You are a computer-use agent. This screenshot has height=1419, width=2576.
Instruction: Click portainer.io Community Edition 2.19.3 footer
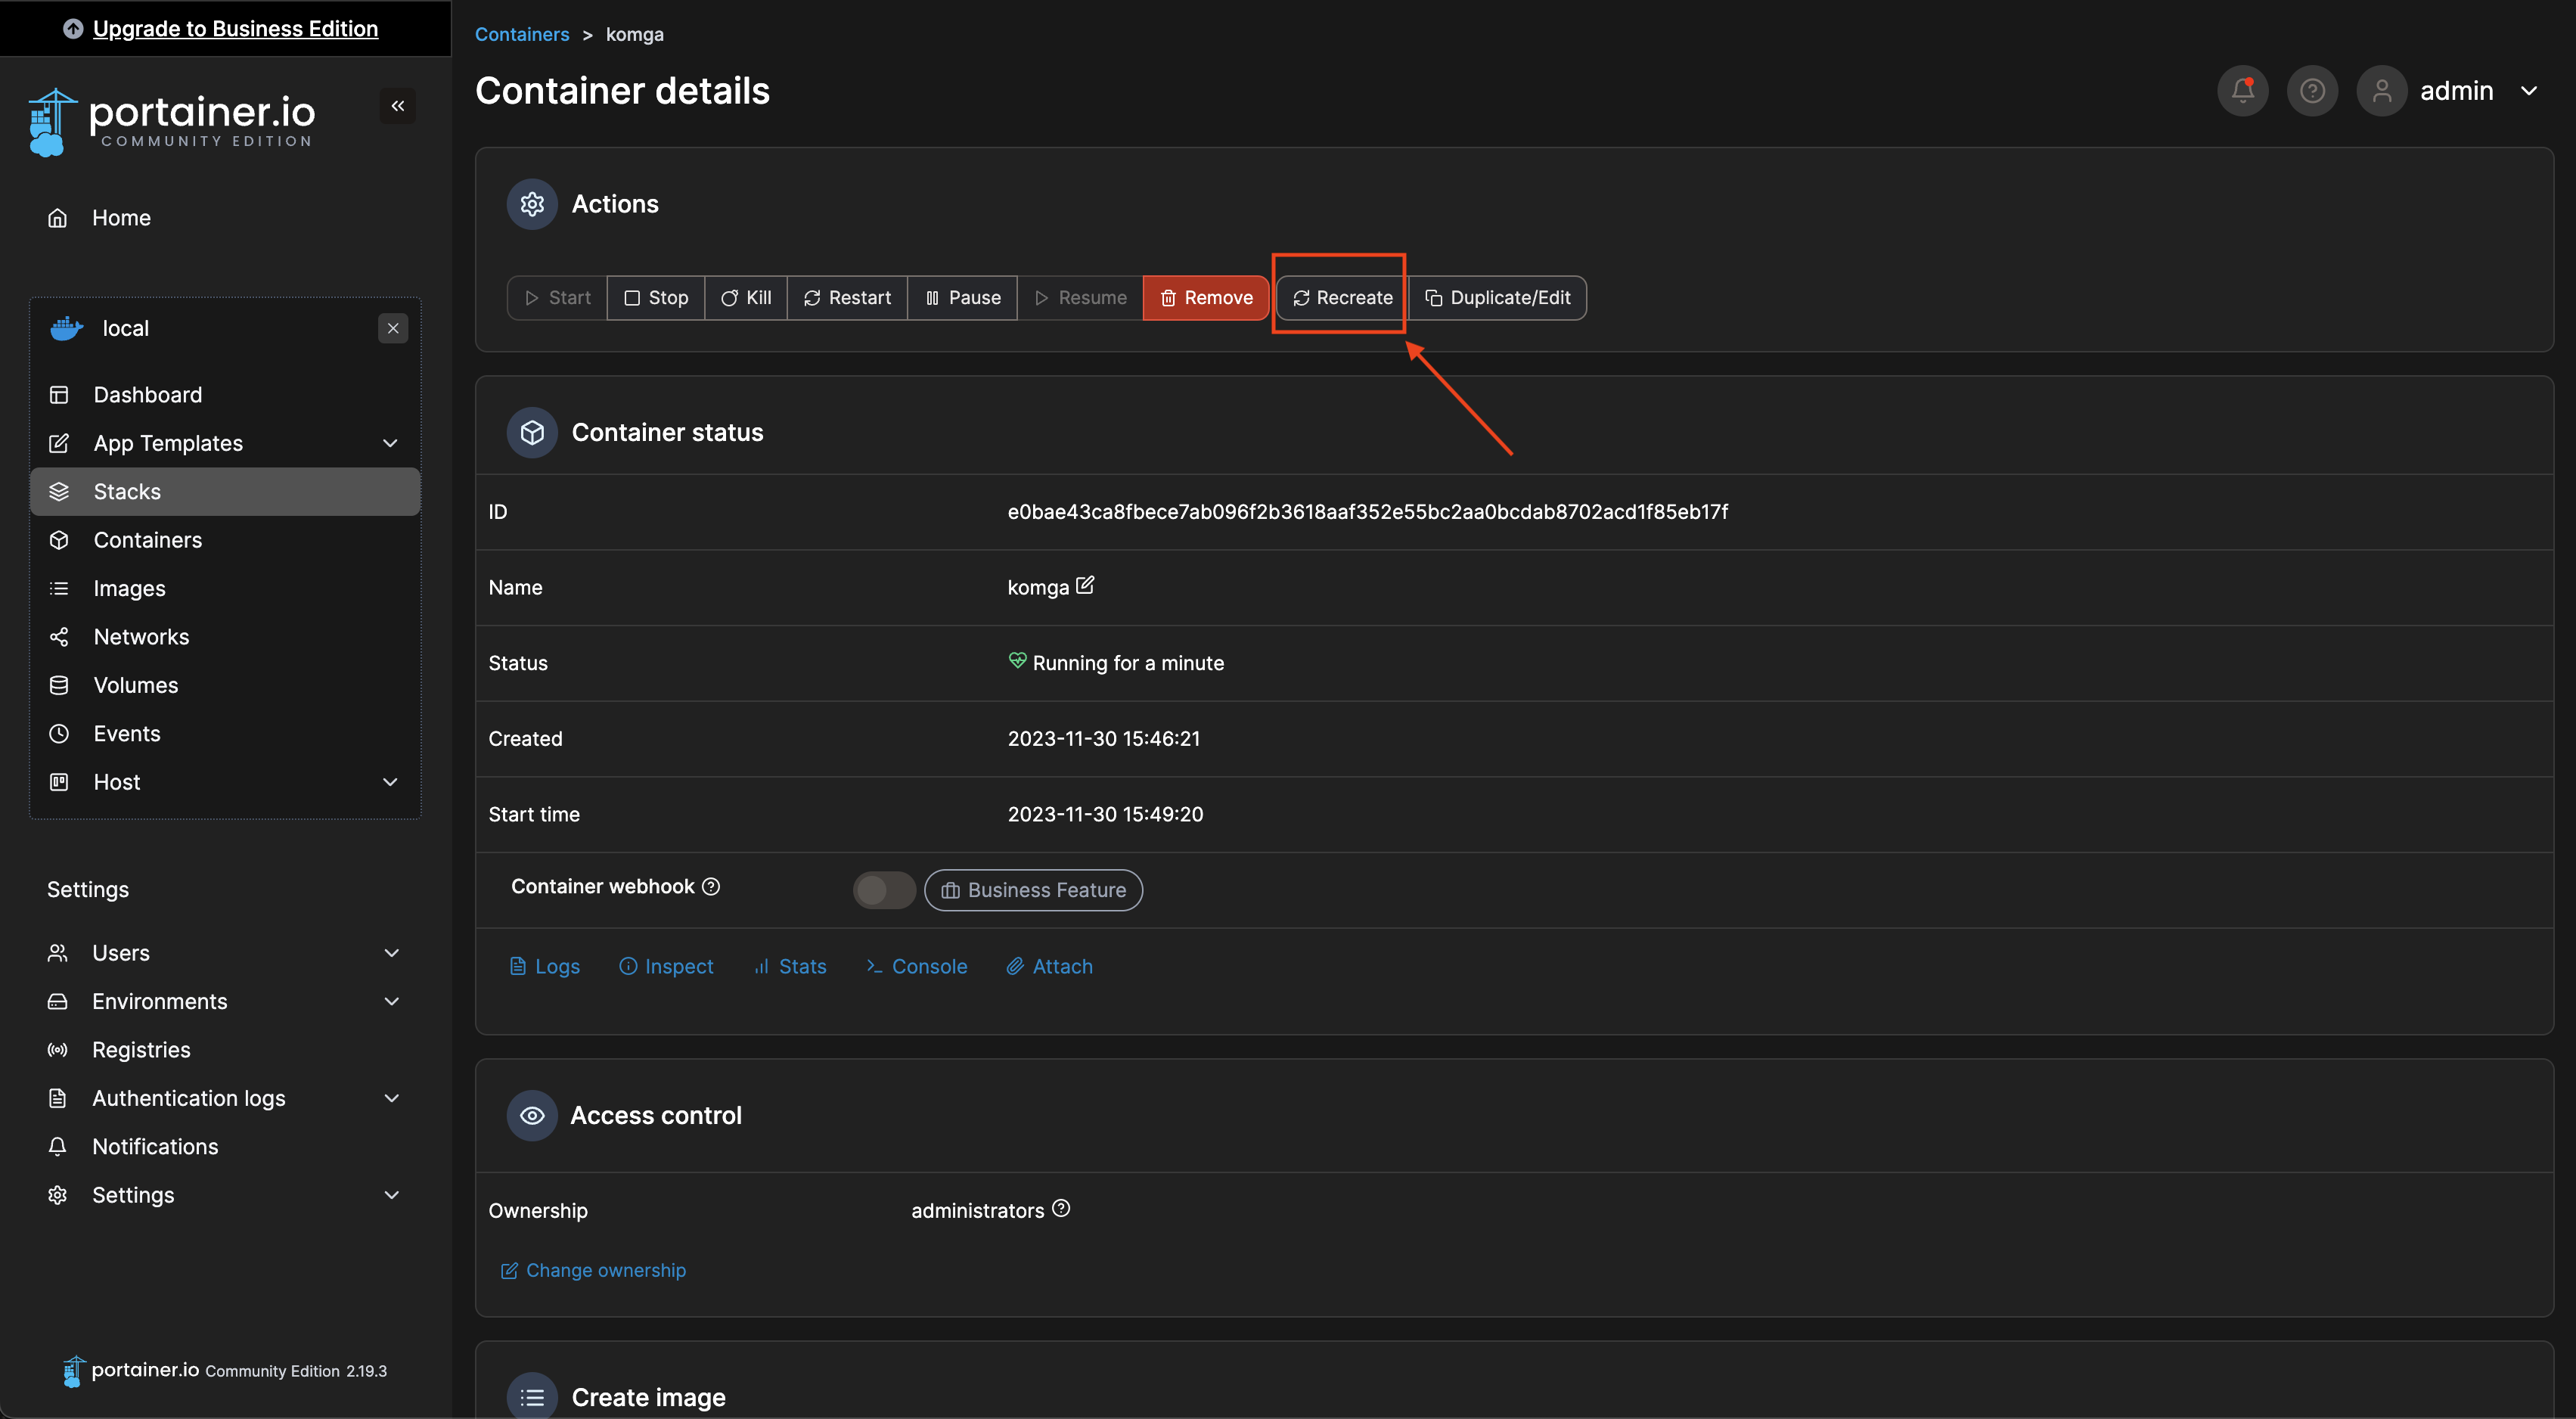225,1371
